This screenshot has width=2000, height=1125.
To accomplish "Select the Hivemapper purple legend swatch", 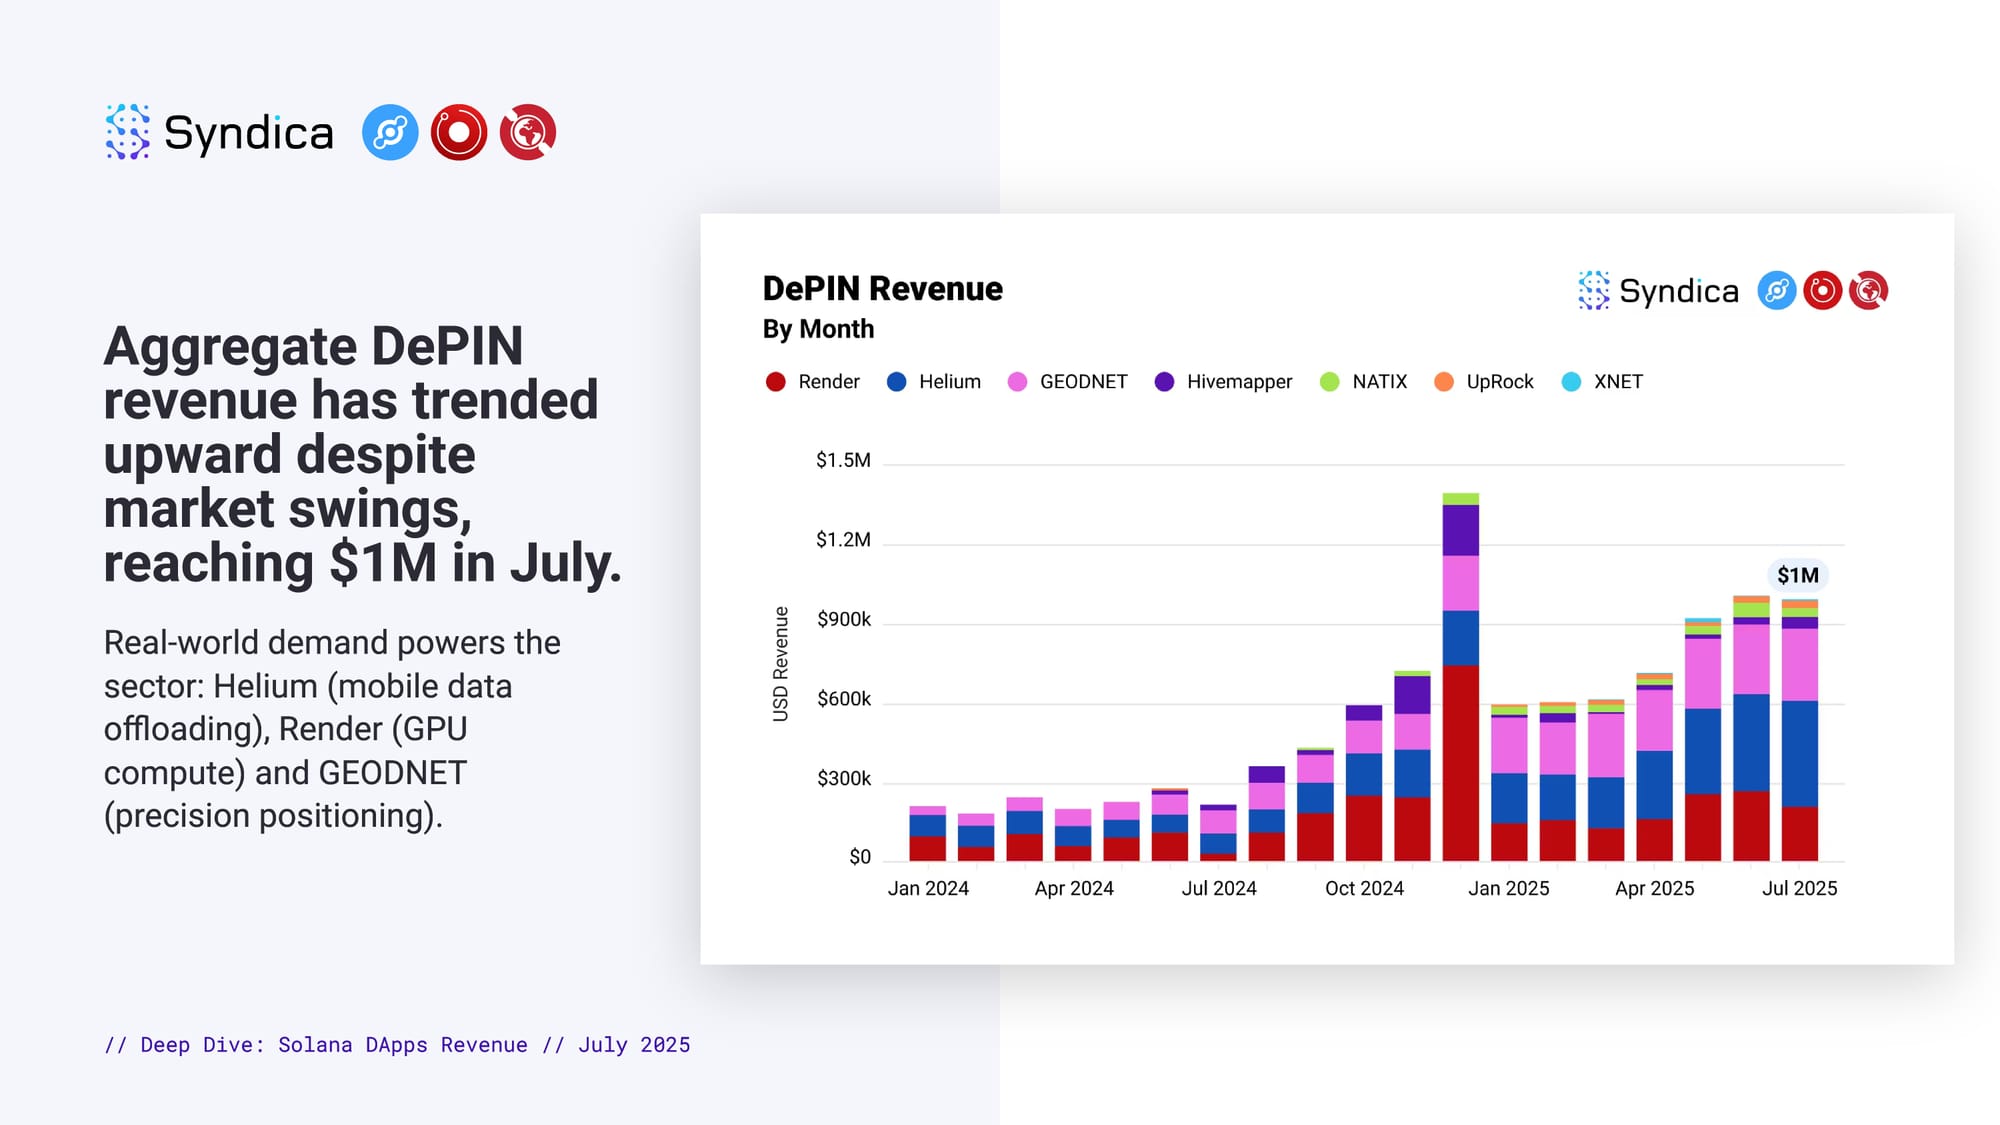I will (1164, 382).
